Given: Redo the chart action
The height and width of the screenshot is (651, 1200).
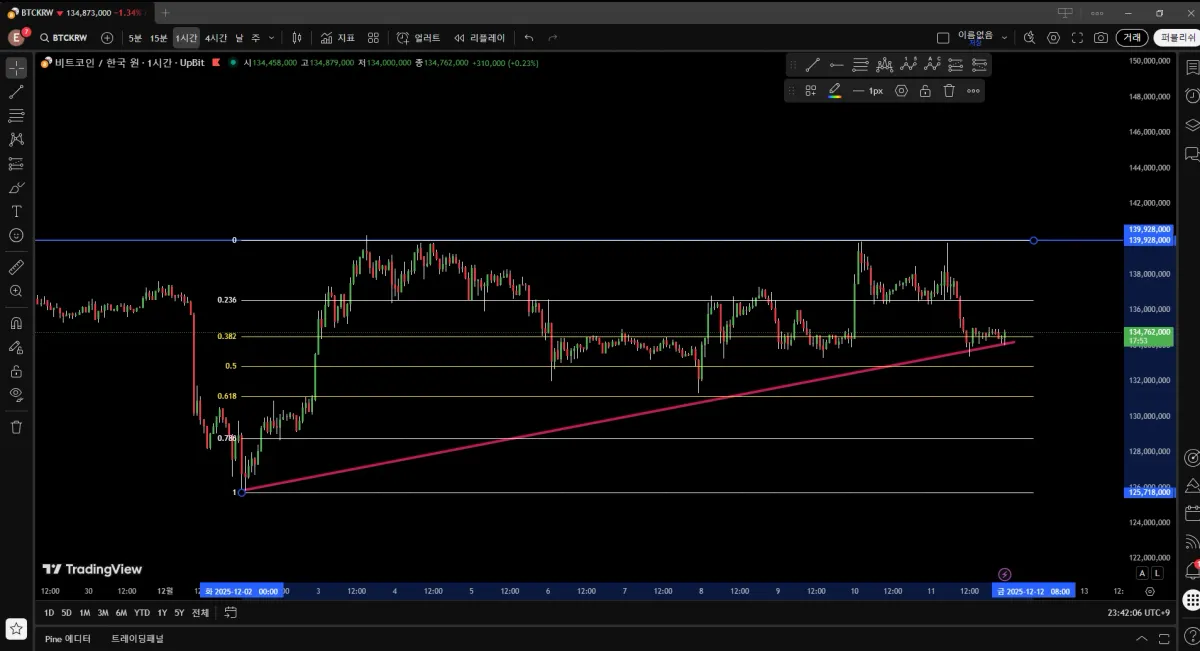Looking at the screenshot, I should point(552,38).
